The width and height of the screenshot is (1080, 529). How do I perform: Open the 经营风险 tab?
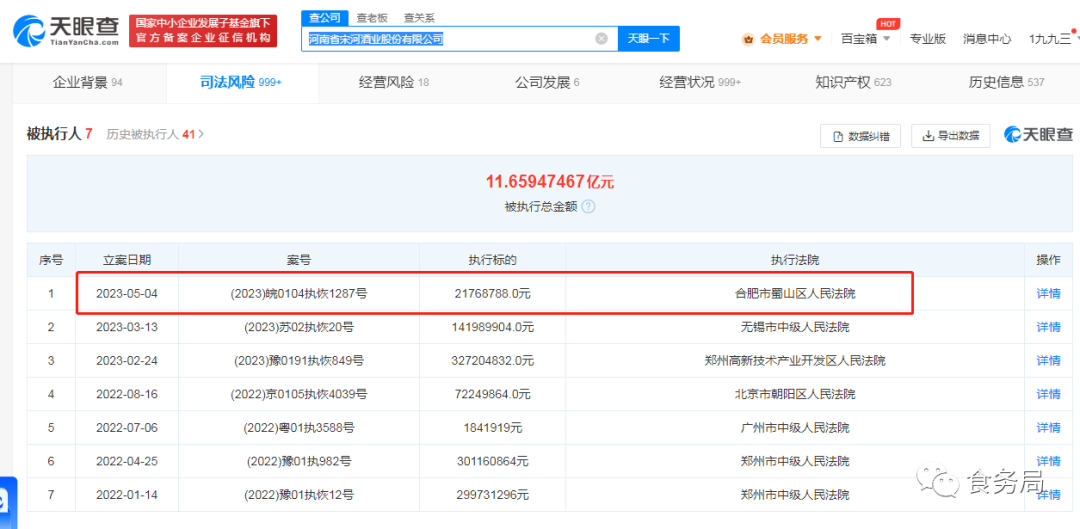[x=394, y=83]
